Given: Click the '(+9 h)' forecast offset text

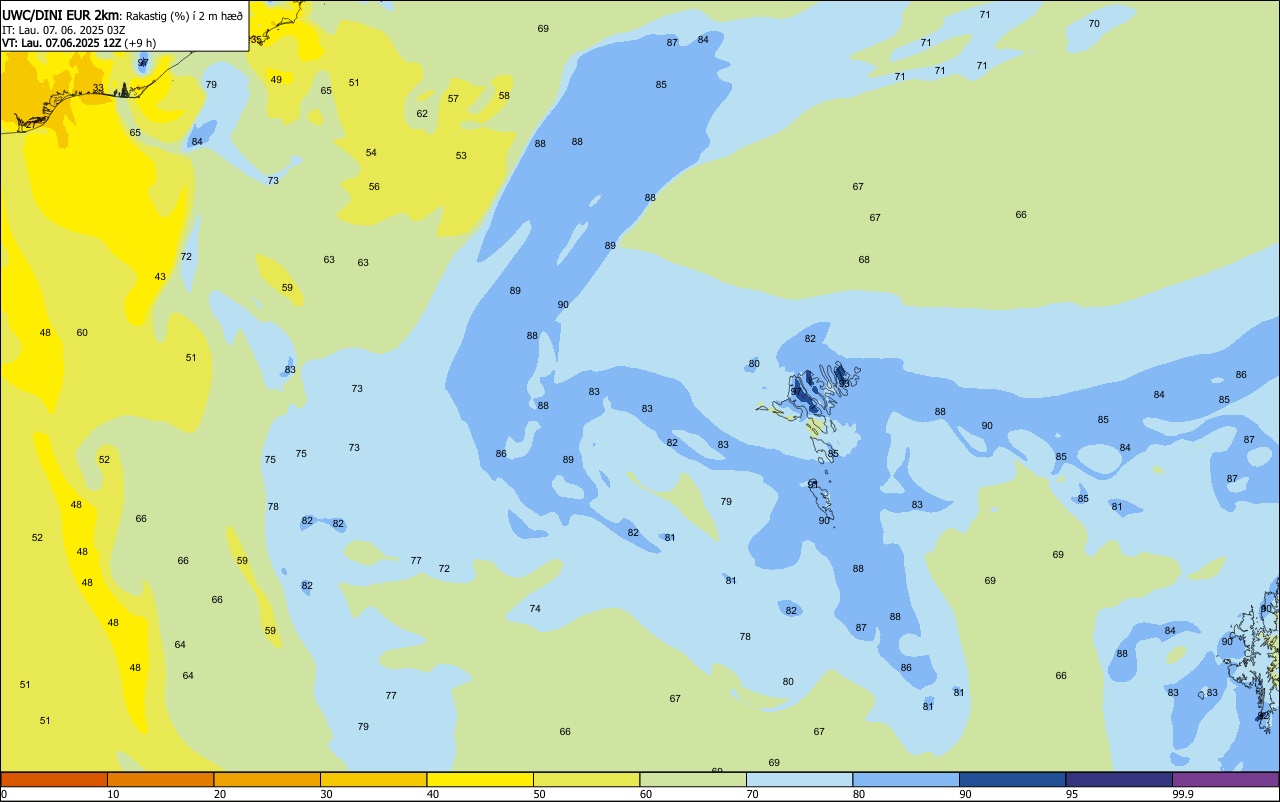Looking at the screenshot, I should 140,43.
